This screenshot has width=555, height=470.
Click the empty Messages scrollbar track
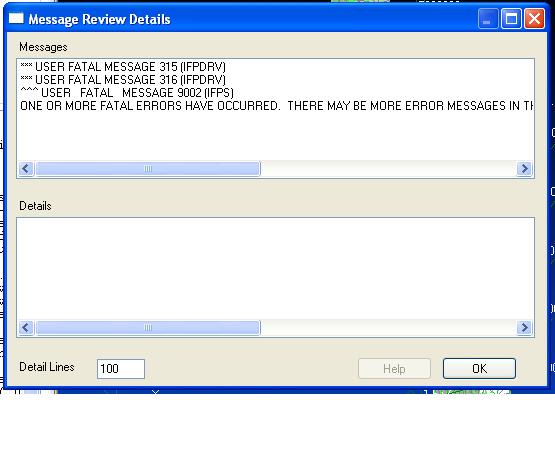(x=388, y=168)
